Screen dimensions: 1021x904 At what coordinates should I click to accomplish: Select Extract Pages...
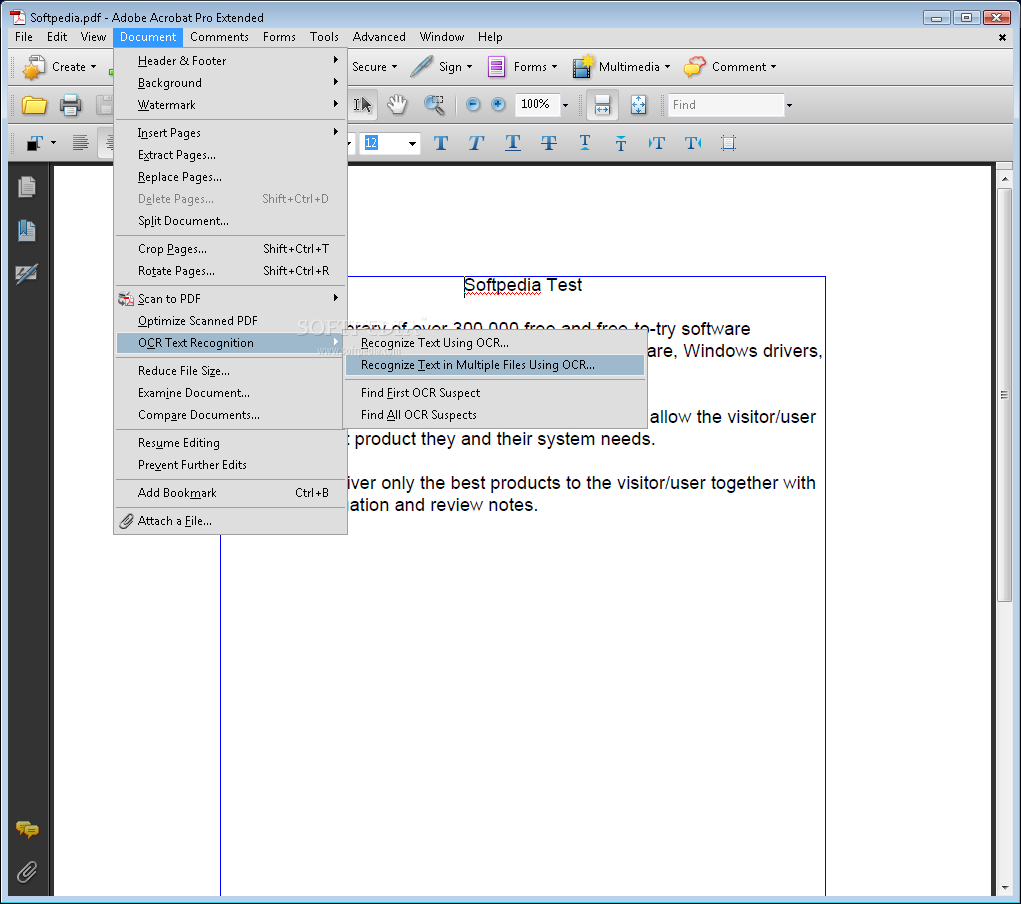[x=231, y=155]
